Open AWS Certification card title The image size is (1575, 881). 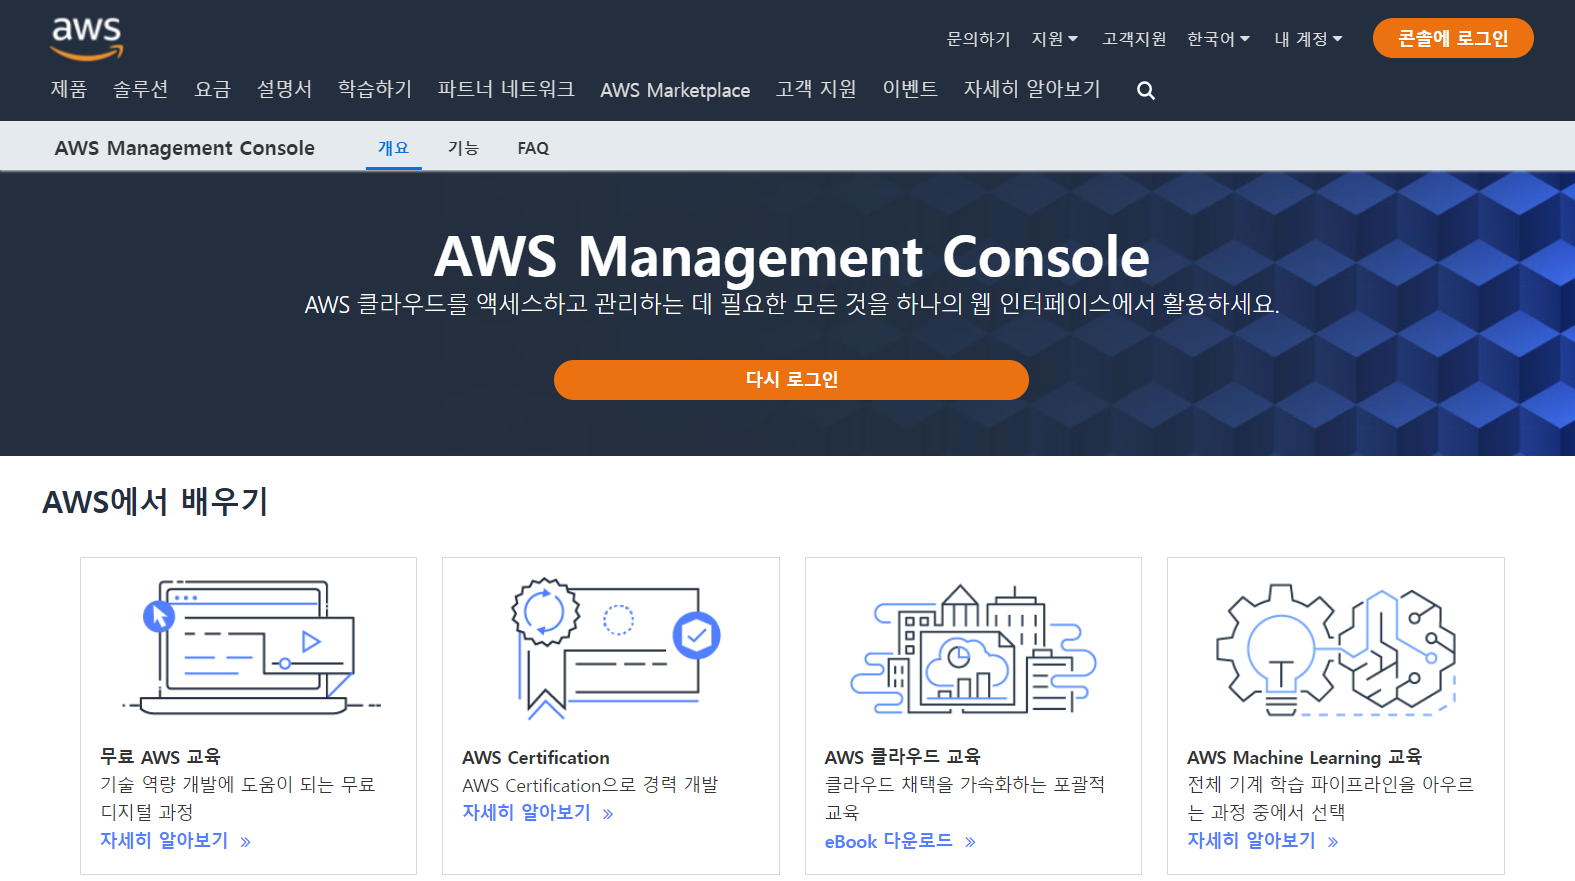point(535,758)
